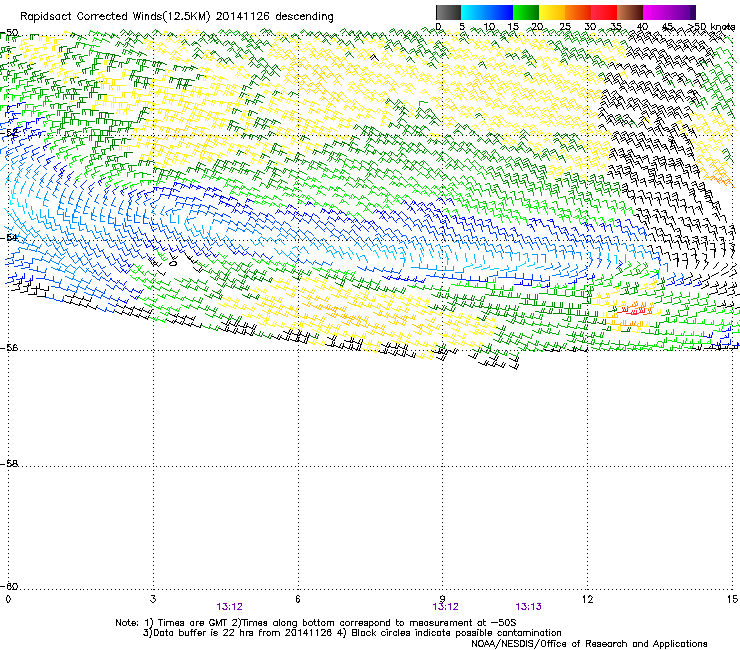This screenshot has height=650, width=740.
Task: Click the longitude '12' axis label
Action: (x=587, y=599)
